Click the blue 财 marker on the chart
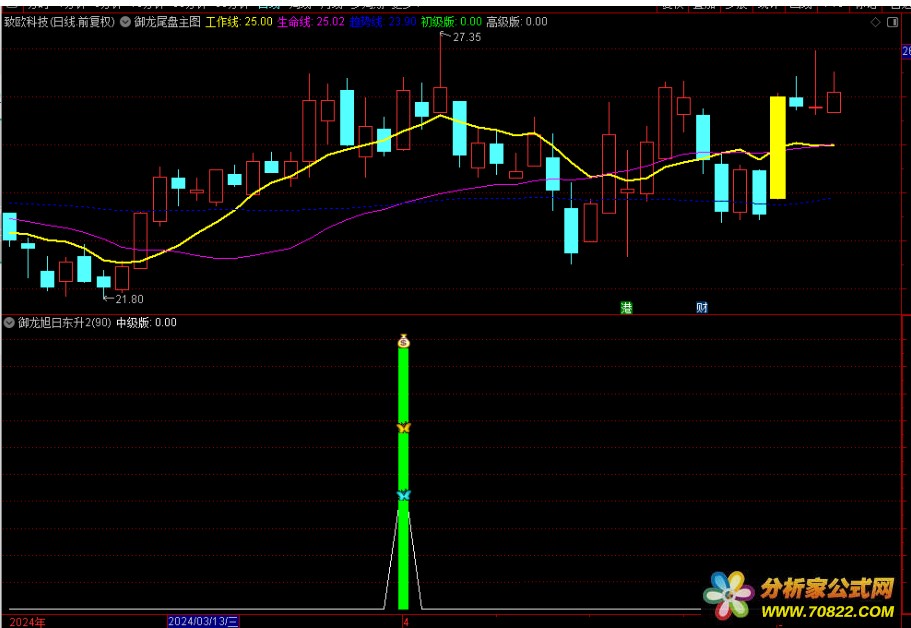This screenshot has height=628, width=911. coord(702,307)
